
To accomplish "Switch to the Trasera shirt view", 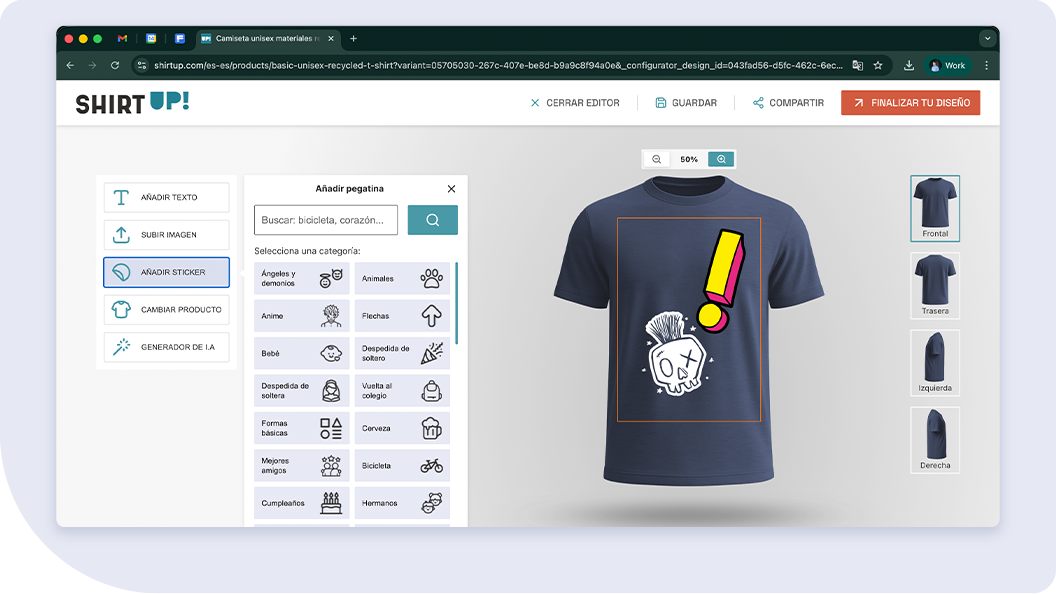I will click(x=935, y=286).
